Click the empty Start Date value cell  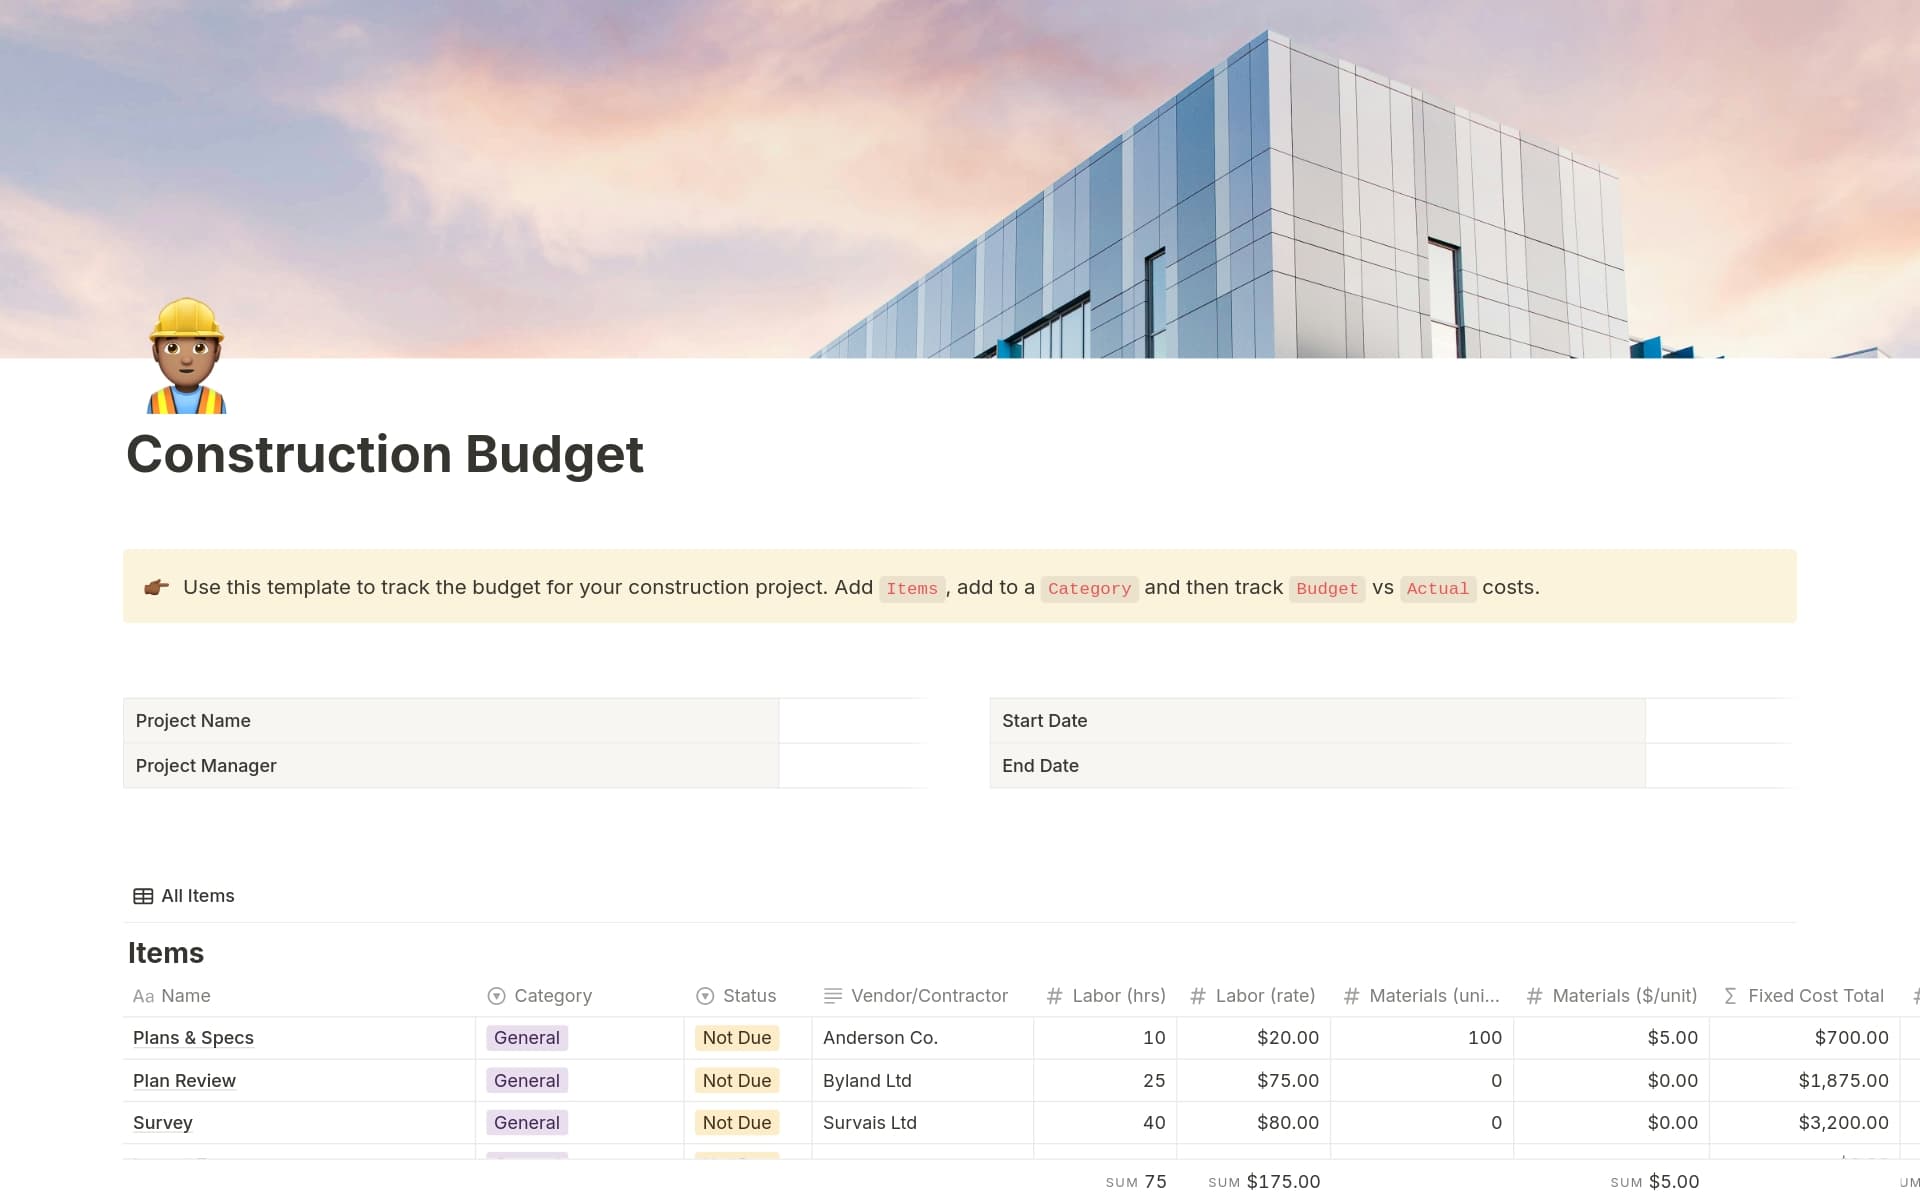pos(1718,721)
